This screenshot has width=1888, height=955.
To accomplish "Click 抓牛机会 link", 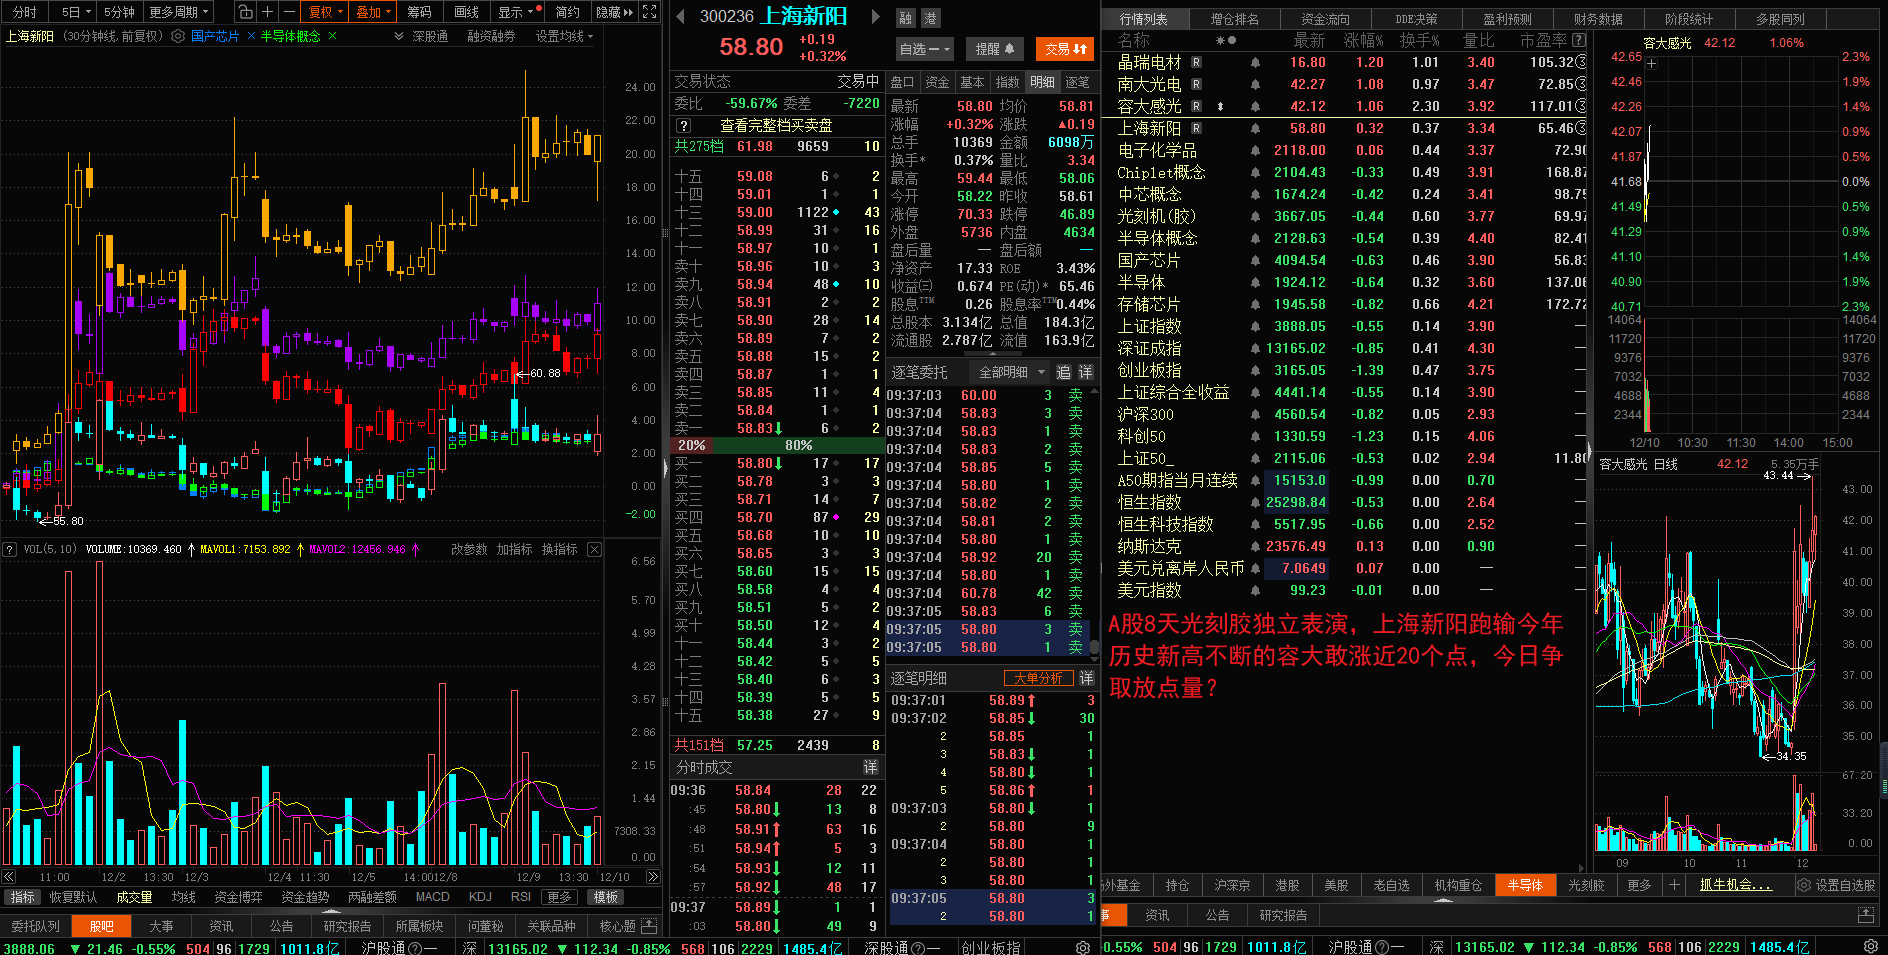I will tap(1736, 885).
